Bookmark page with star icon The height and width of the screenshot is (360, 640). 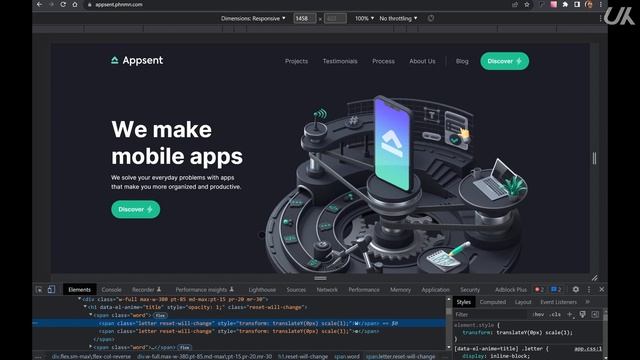(x=527, y=4)
